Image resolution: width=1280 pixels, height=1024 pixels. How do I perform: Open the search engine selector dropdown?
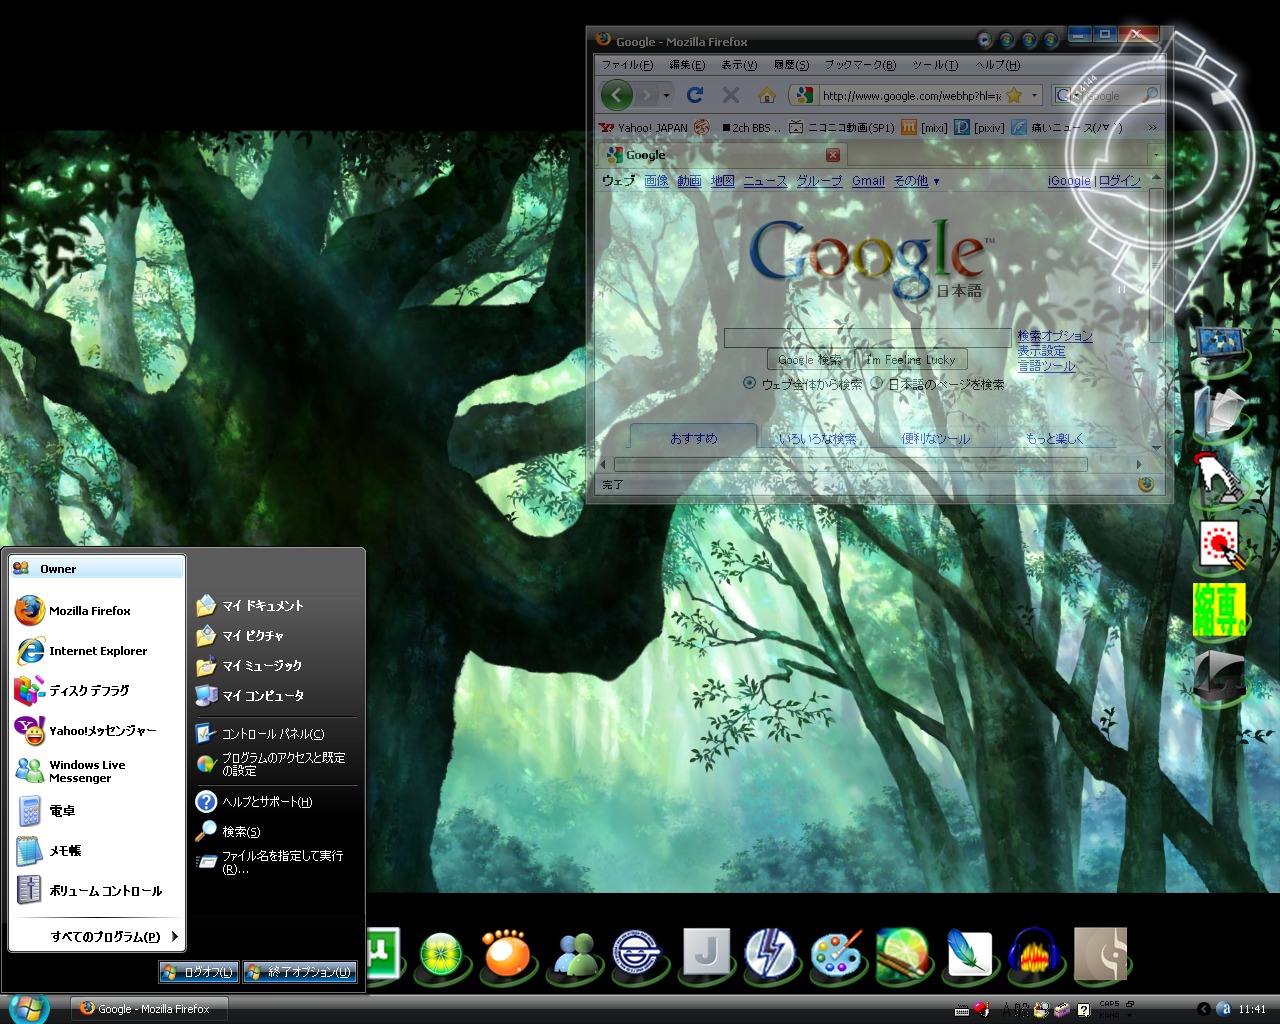coord(1067,95)
